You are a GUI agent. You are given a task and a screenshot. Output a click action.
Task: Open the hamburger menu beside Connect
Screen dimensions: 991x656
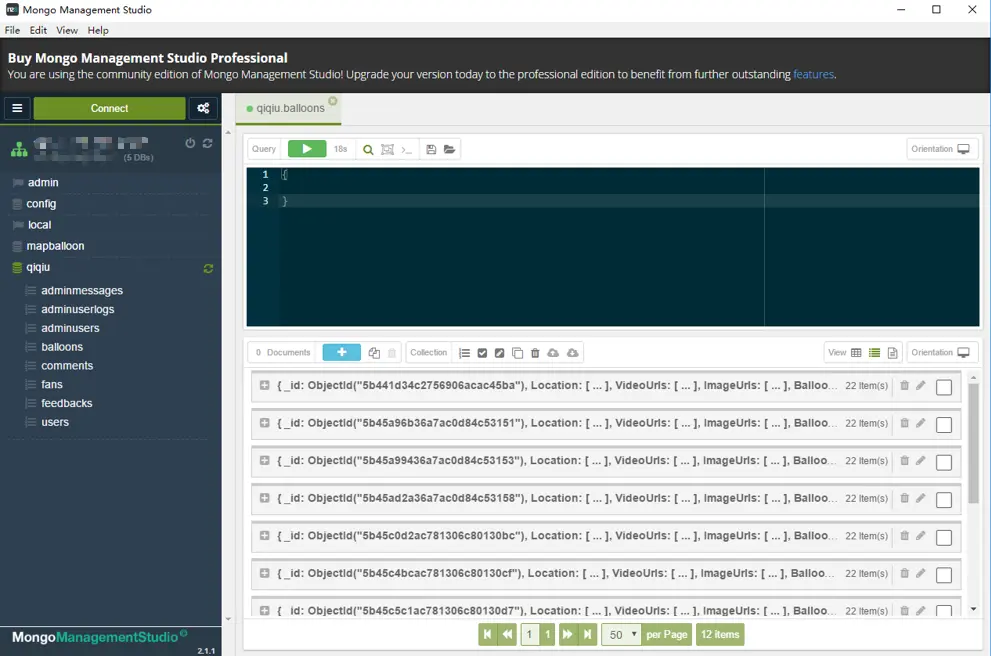click(17, 108)
